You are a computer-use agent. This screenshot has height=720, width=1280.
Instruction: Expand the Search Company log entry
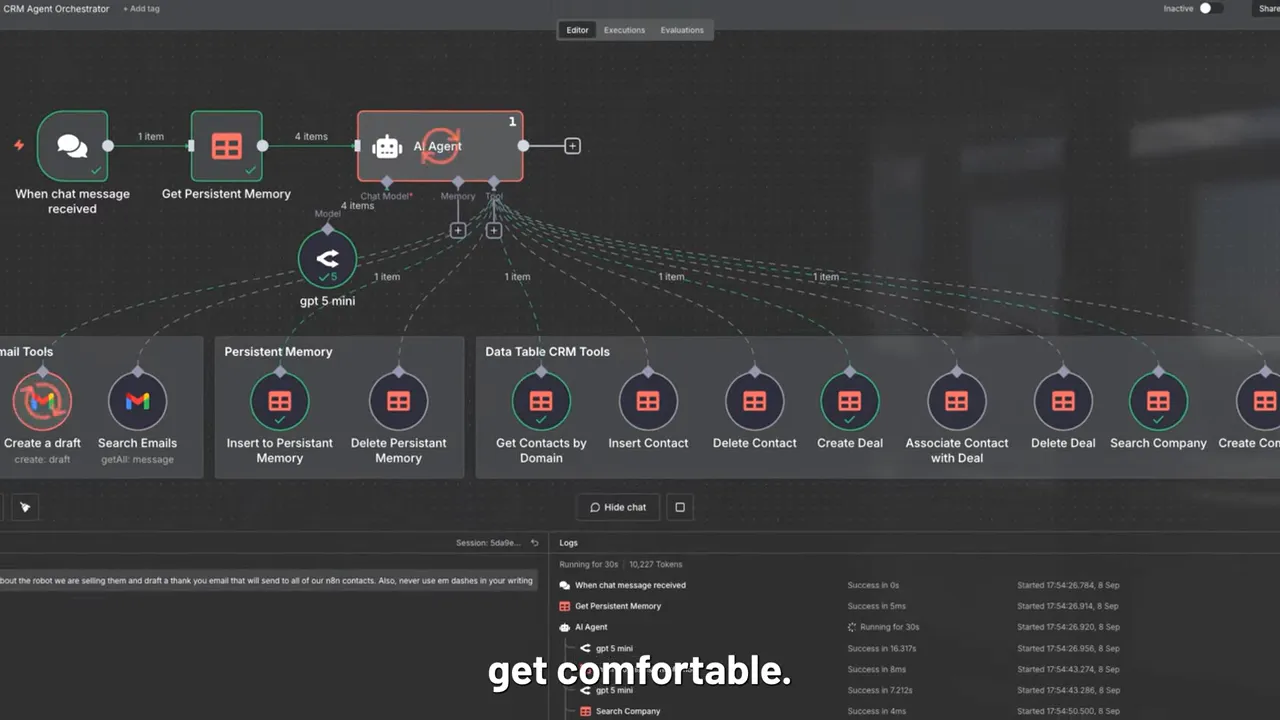pyautogui.click(x=627, y=711)
